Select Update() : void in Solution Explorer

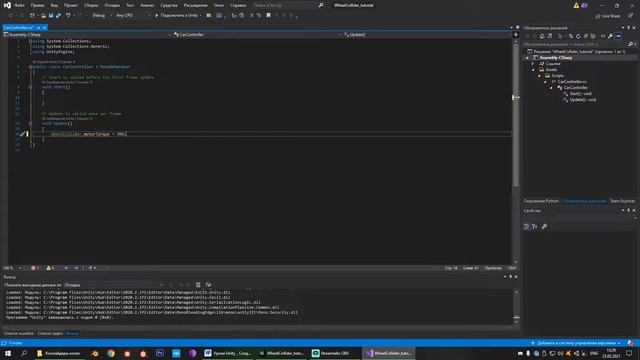coord(582,100)
